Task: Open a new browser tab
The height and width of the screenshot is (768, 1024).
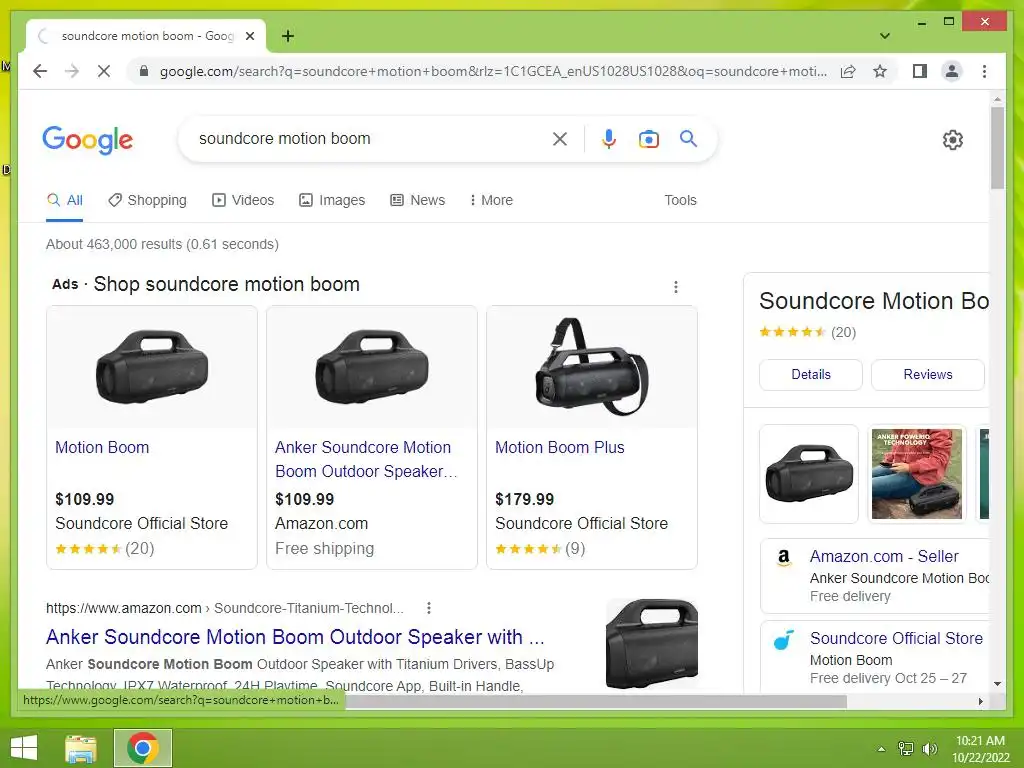Action: pyautogui.click(x=287, y=36)
